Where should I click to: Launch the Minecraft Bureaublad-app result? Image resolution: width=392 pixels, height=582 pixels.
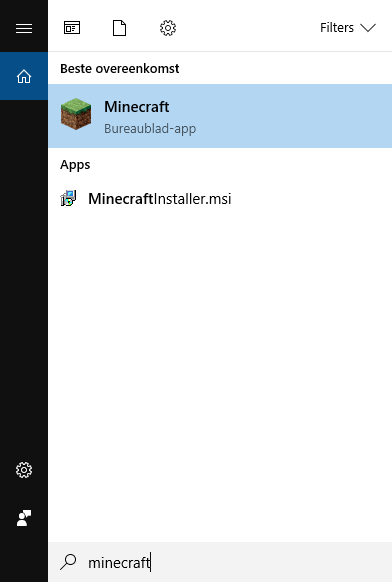(220, 116)
